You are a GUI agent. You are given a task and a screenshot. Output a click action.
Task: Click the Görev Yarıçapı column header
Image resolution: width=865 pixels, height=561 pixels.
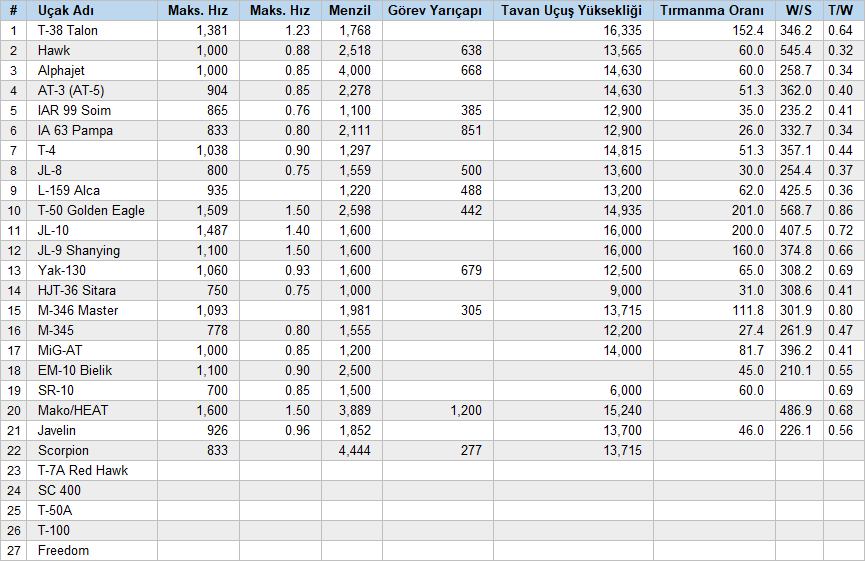(437, 10)
